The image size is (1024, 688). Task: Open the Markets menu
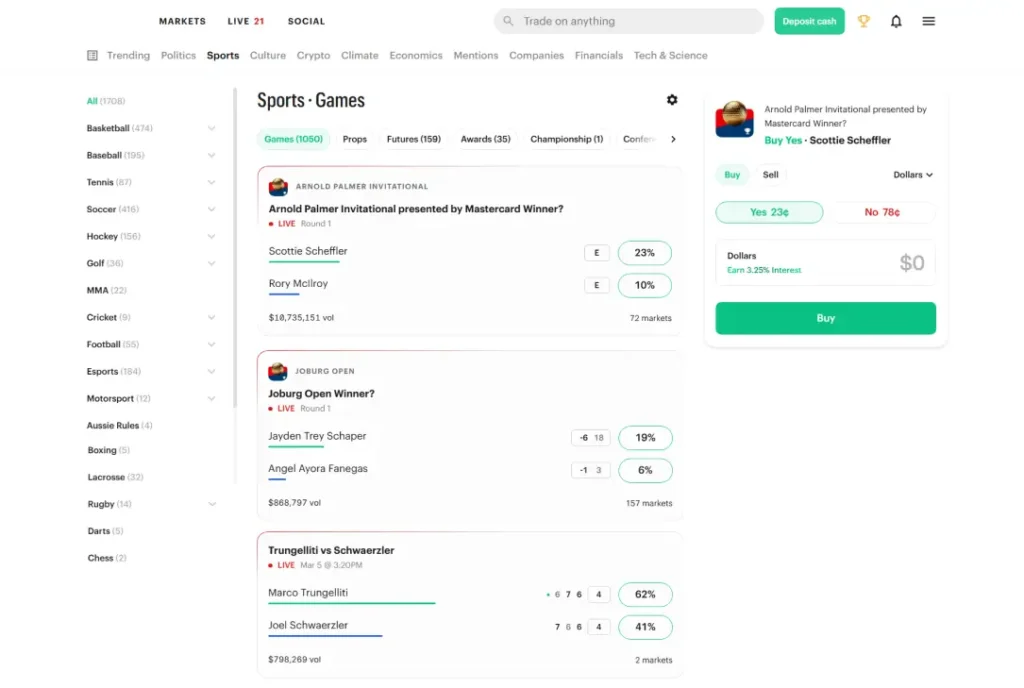tap(182, 21)
